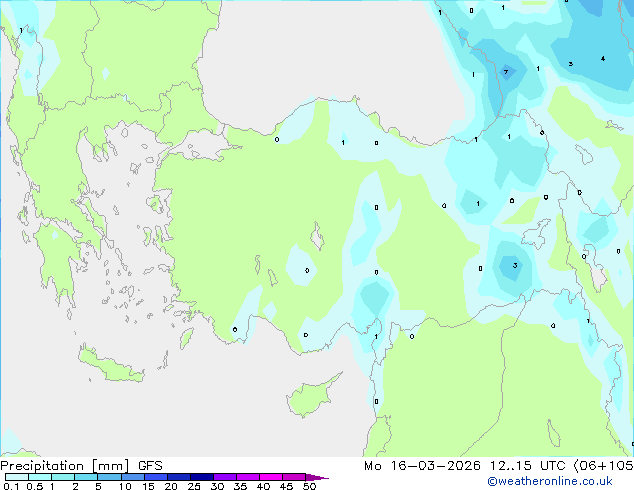Select the 40–45 mm magenta legend swatch

click(271, 477)
